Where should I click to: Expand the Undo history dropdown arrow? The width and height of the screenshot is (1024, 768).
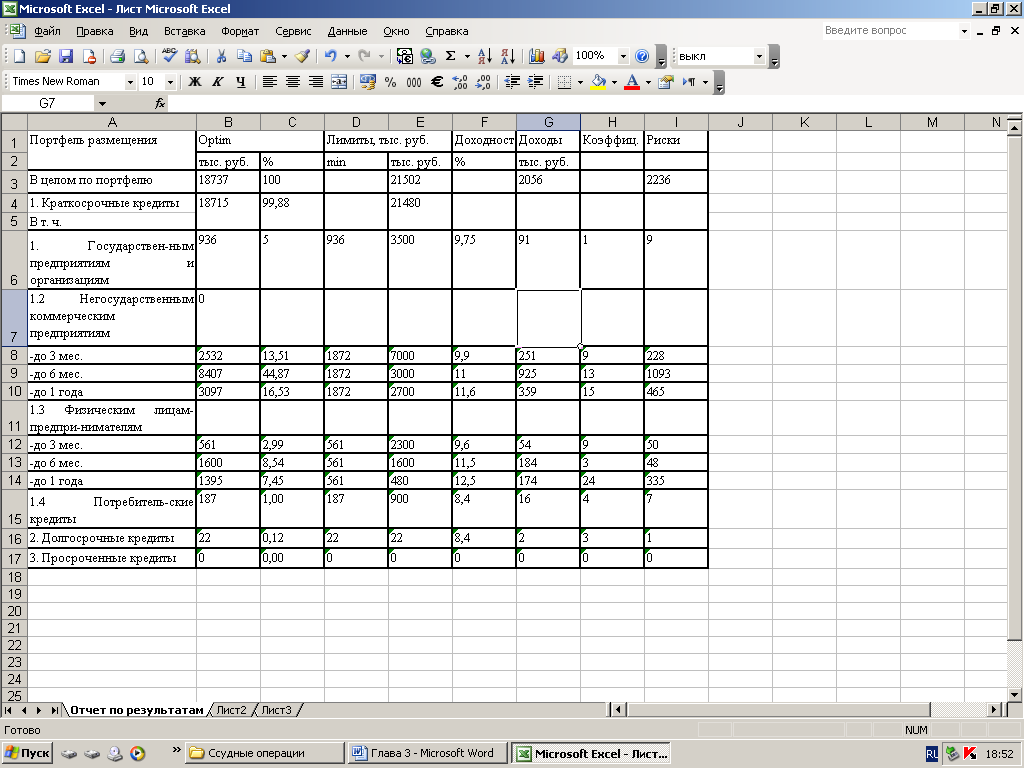(x=347, y=57)
